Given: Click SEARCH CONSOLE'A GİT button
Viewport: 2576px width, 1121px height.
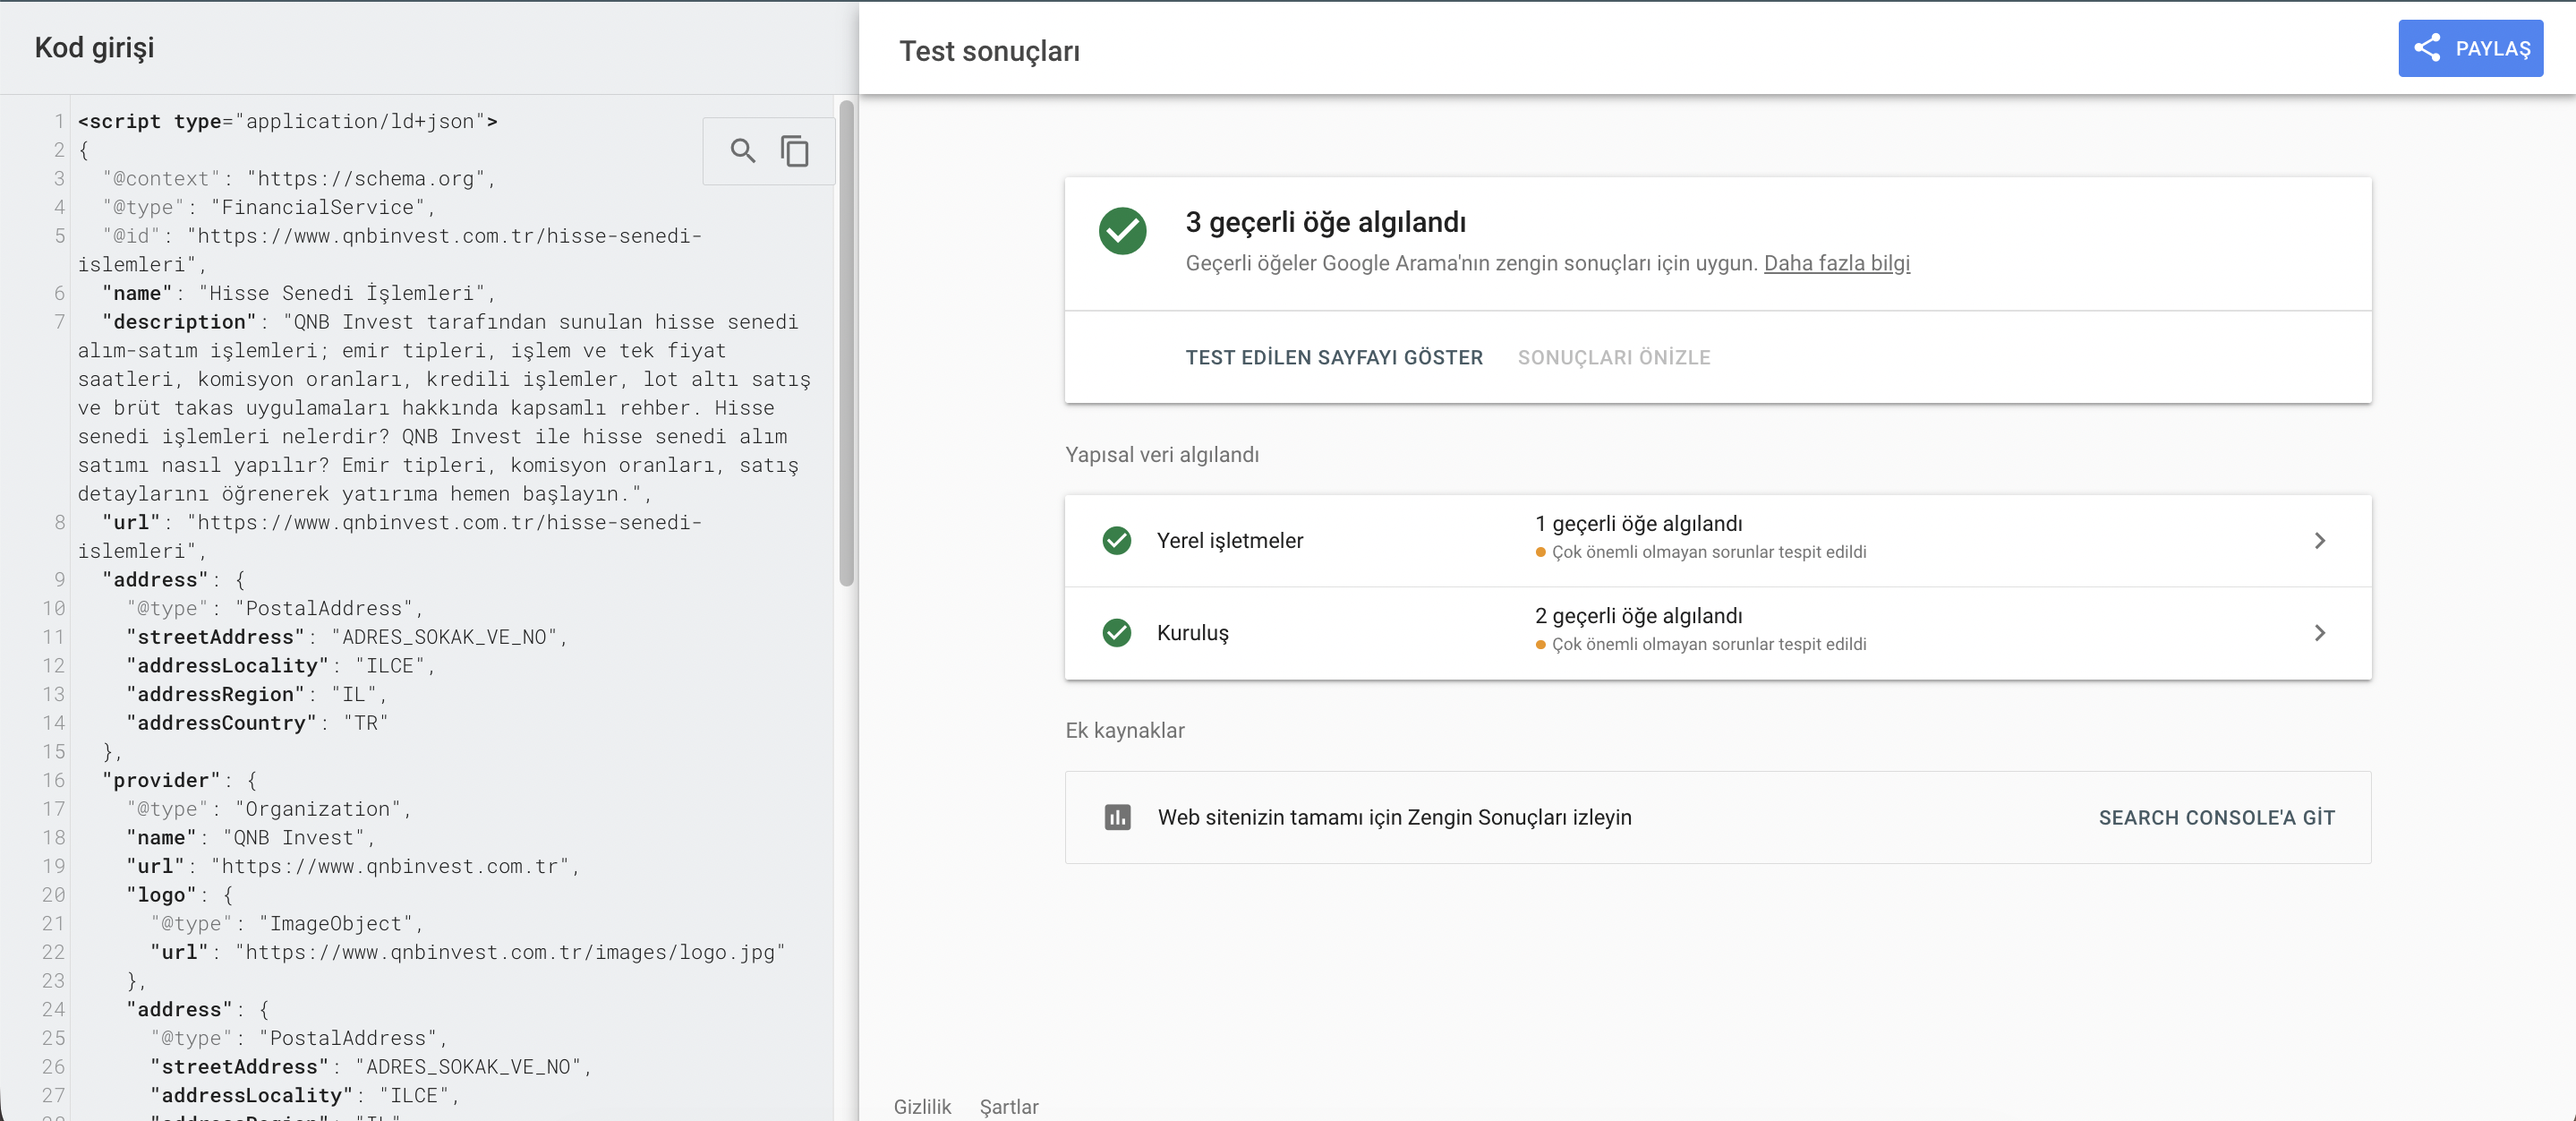Looking at the screenshot, I should point(2216,818).
